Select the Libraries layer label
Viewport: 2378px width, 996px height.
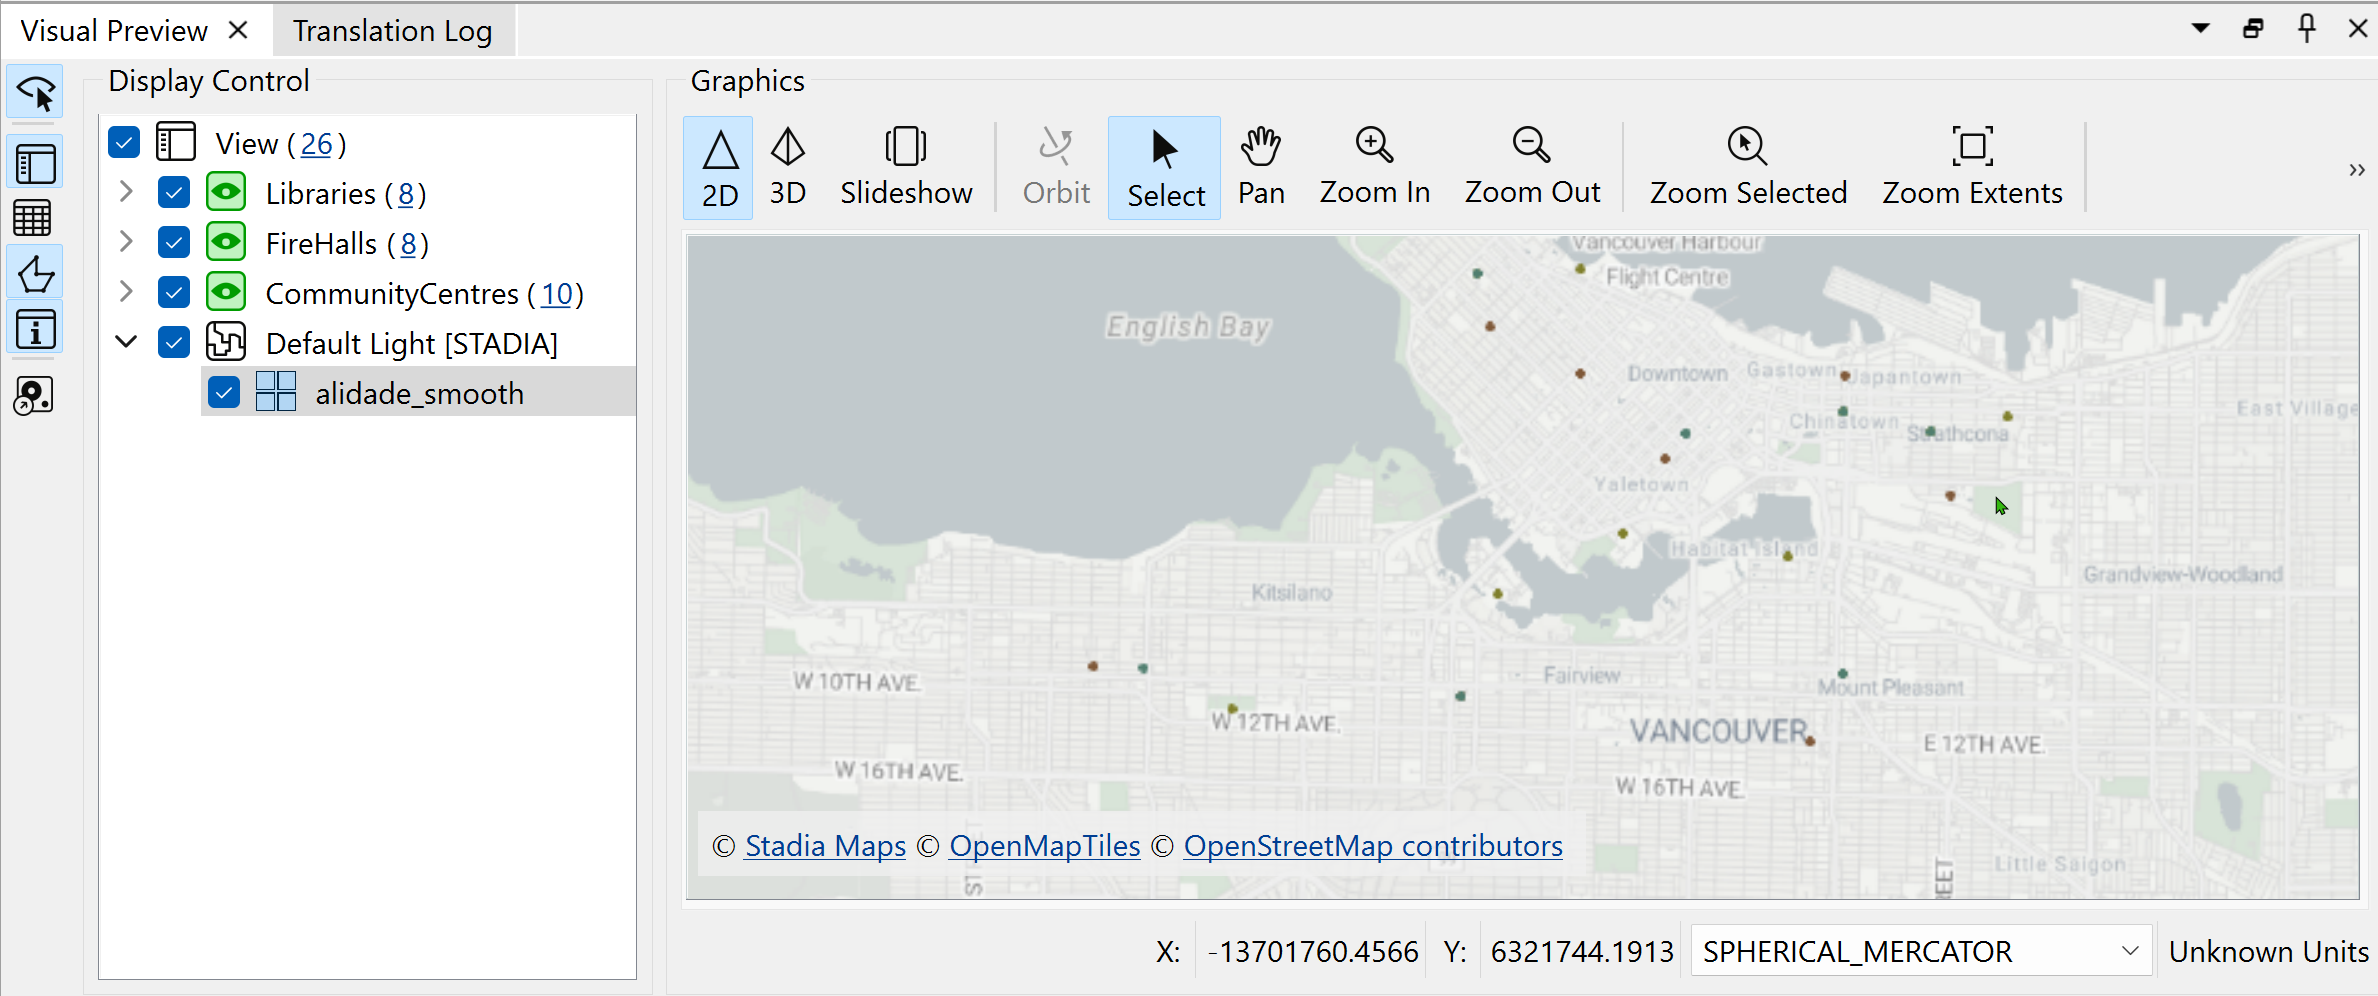point(320,194)
